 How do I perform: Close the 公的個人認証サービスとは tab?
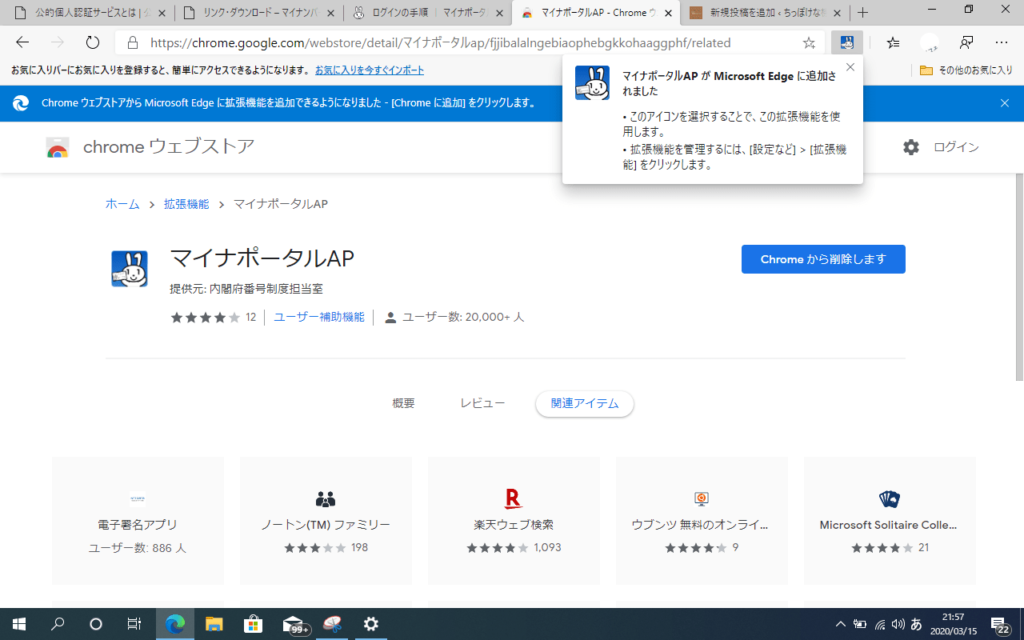(x=162, y=13)
